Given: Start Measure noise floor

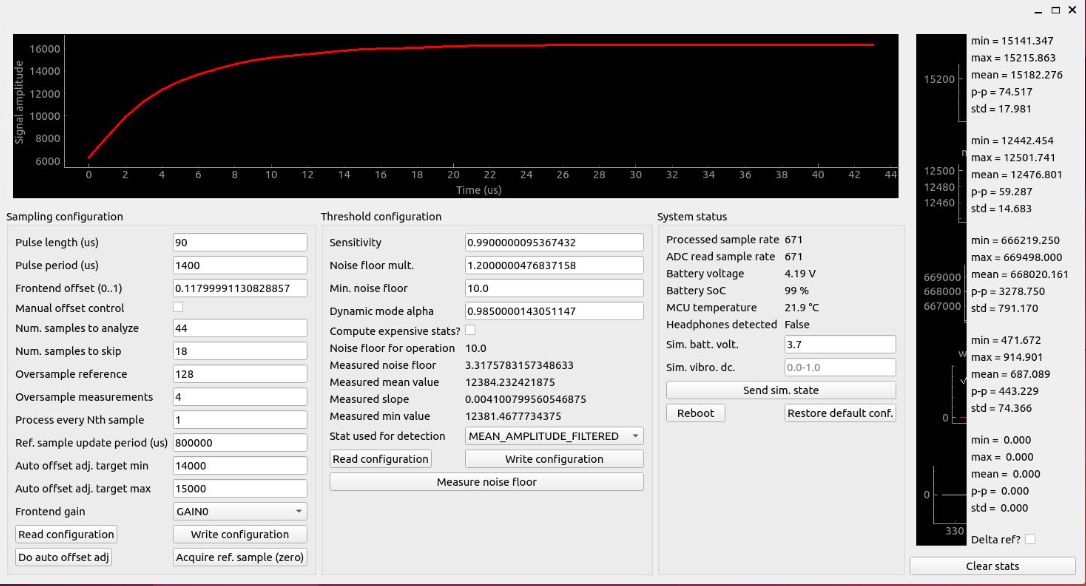Looking at the screenshot, I should click(x=486, y=481).
